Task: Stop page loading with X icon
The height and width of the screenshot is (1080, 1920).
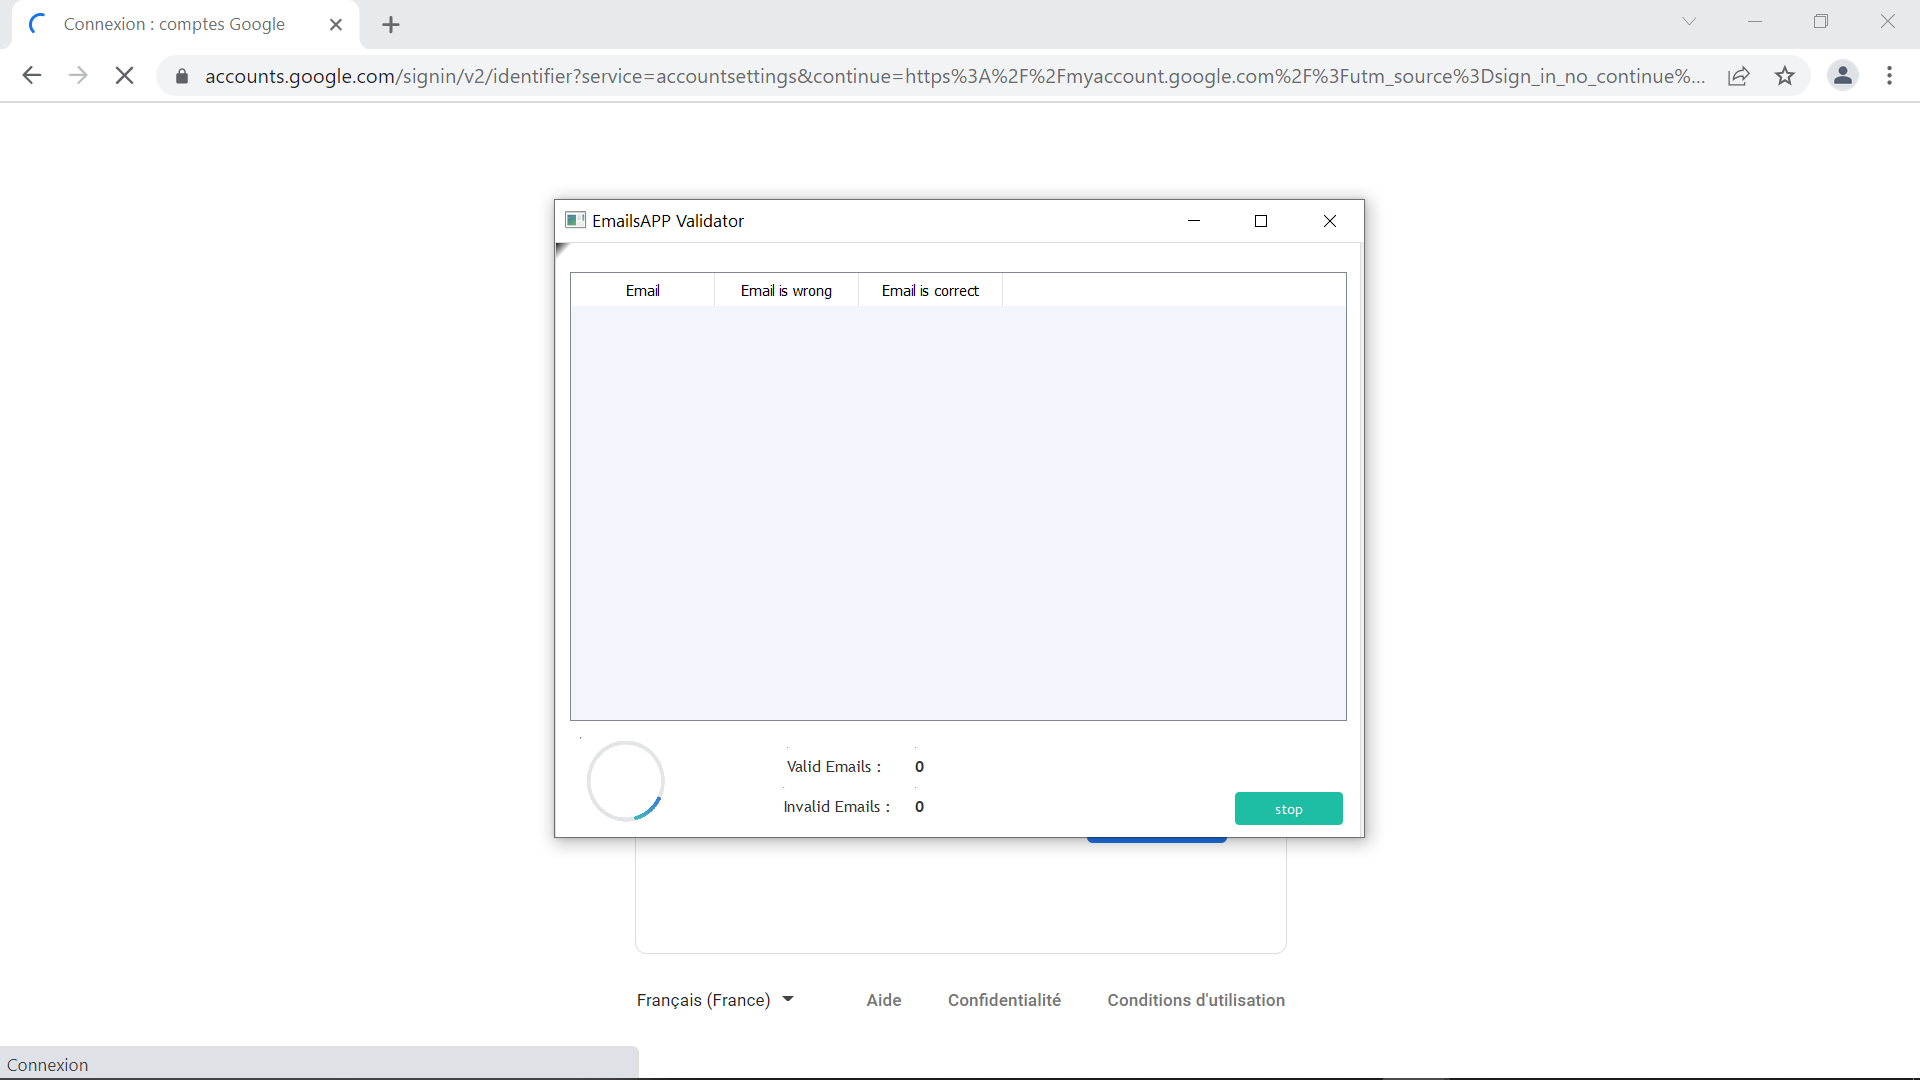Action: click(124, 76)
